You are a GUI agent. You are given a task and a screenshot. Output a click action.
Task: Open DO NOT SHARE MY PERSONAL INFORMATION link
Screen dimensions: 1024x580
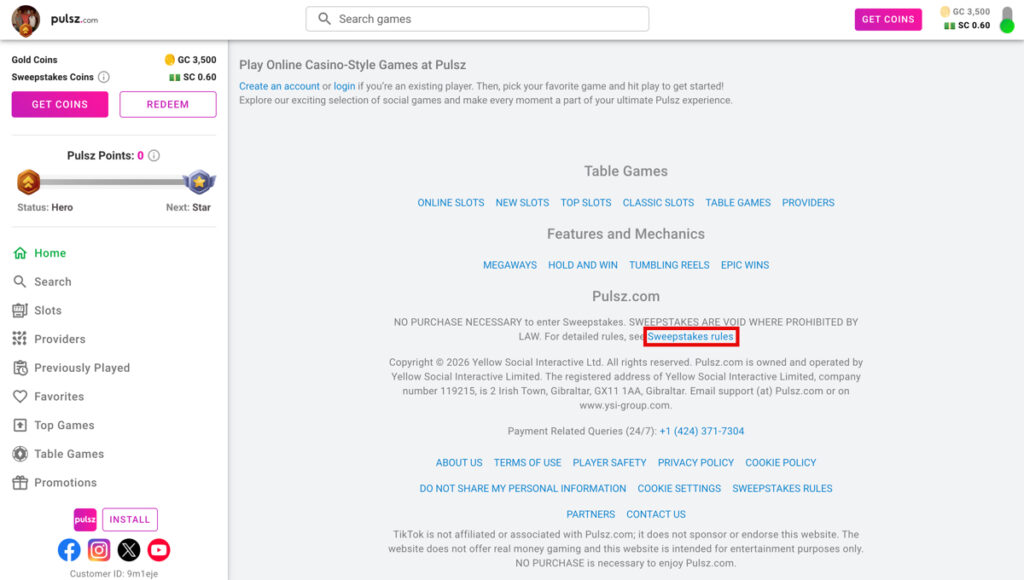[522, 489]
